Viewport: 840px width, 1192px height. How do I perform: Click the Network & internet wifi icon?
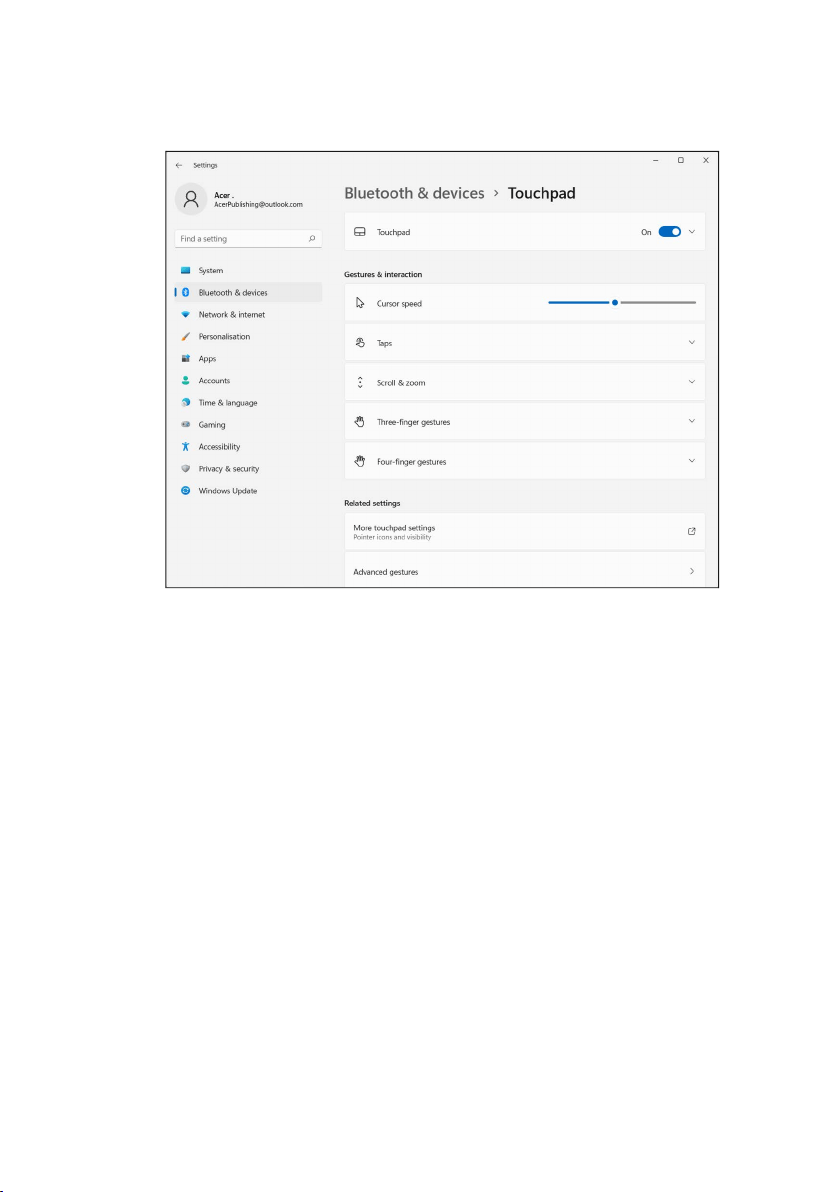(185, 314)
